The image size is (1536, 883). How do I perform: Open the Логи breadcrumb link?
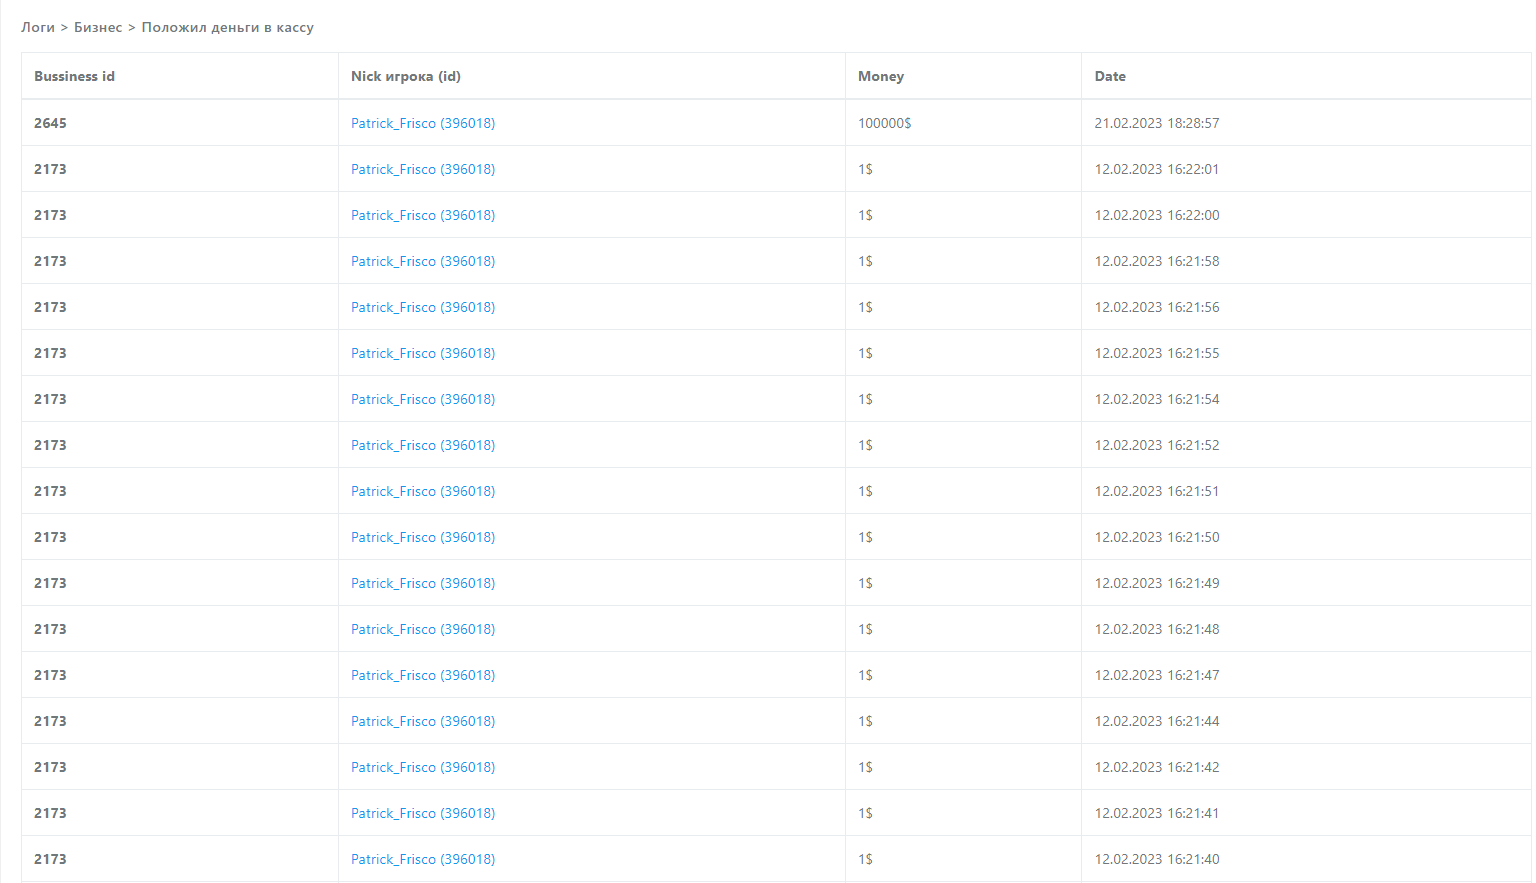(x=38, y=27)
